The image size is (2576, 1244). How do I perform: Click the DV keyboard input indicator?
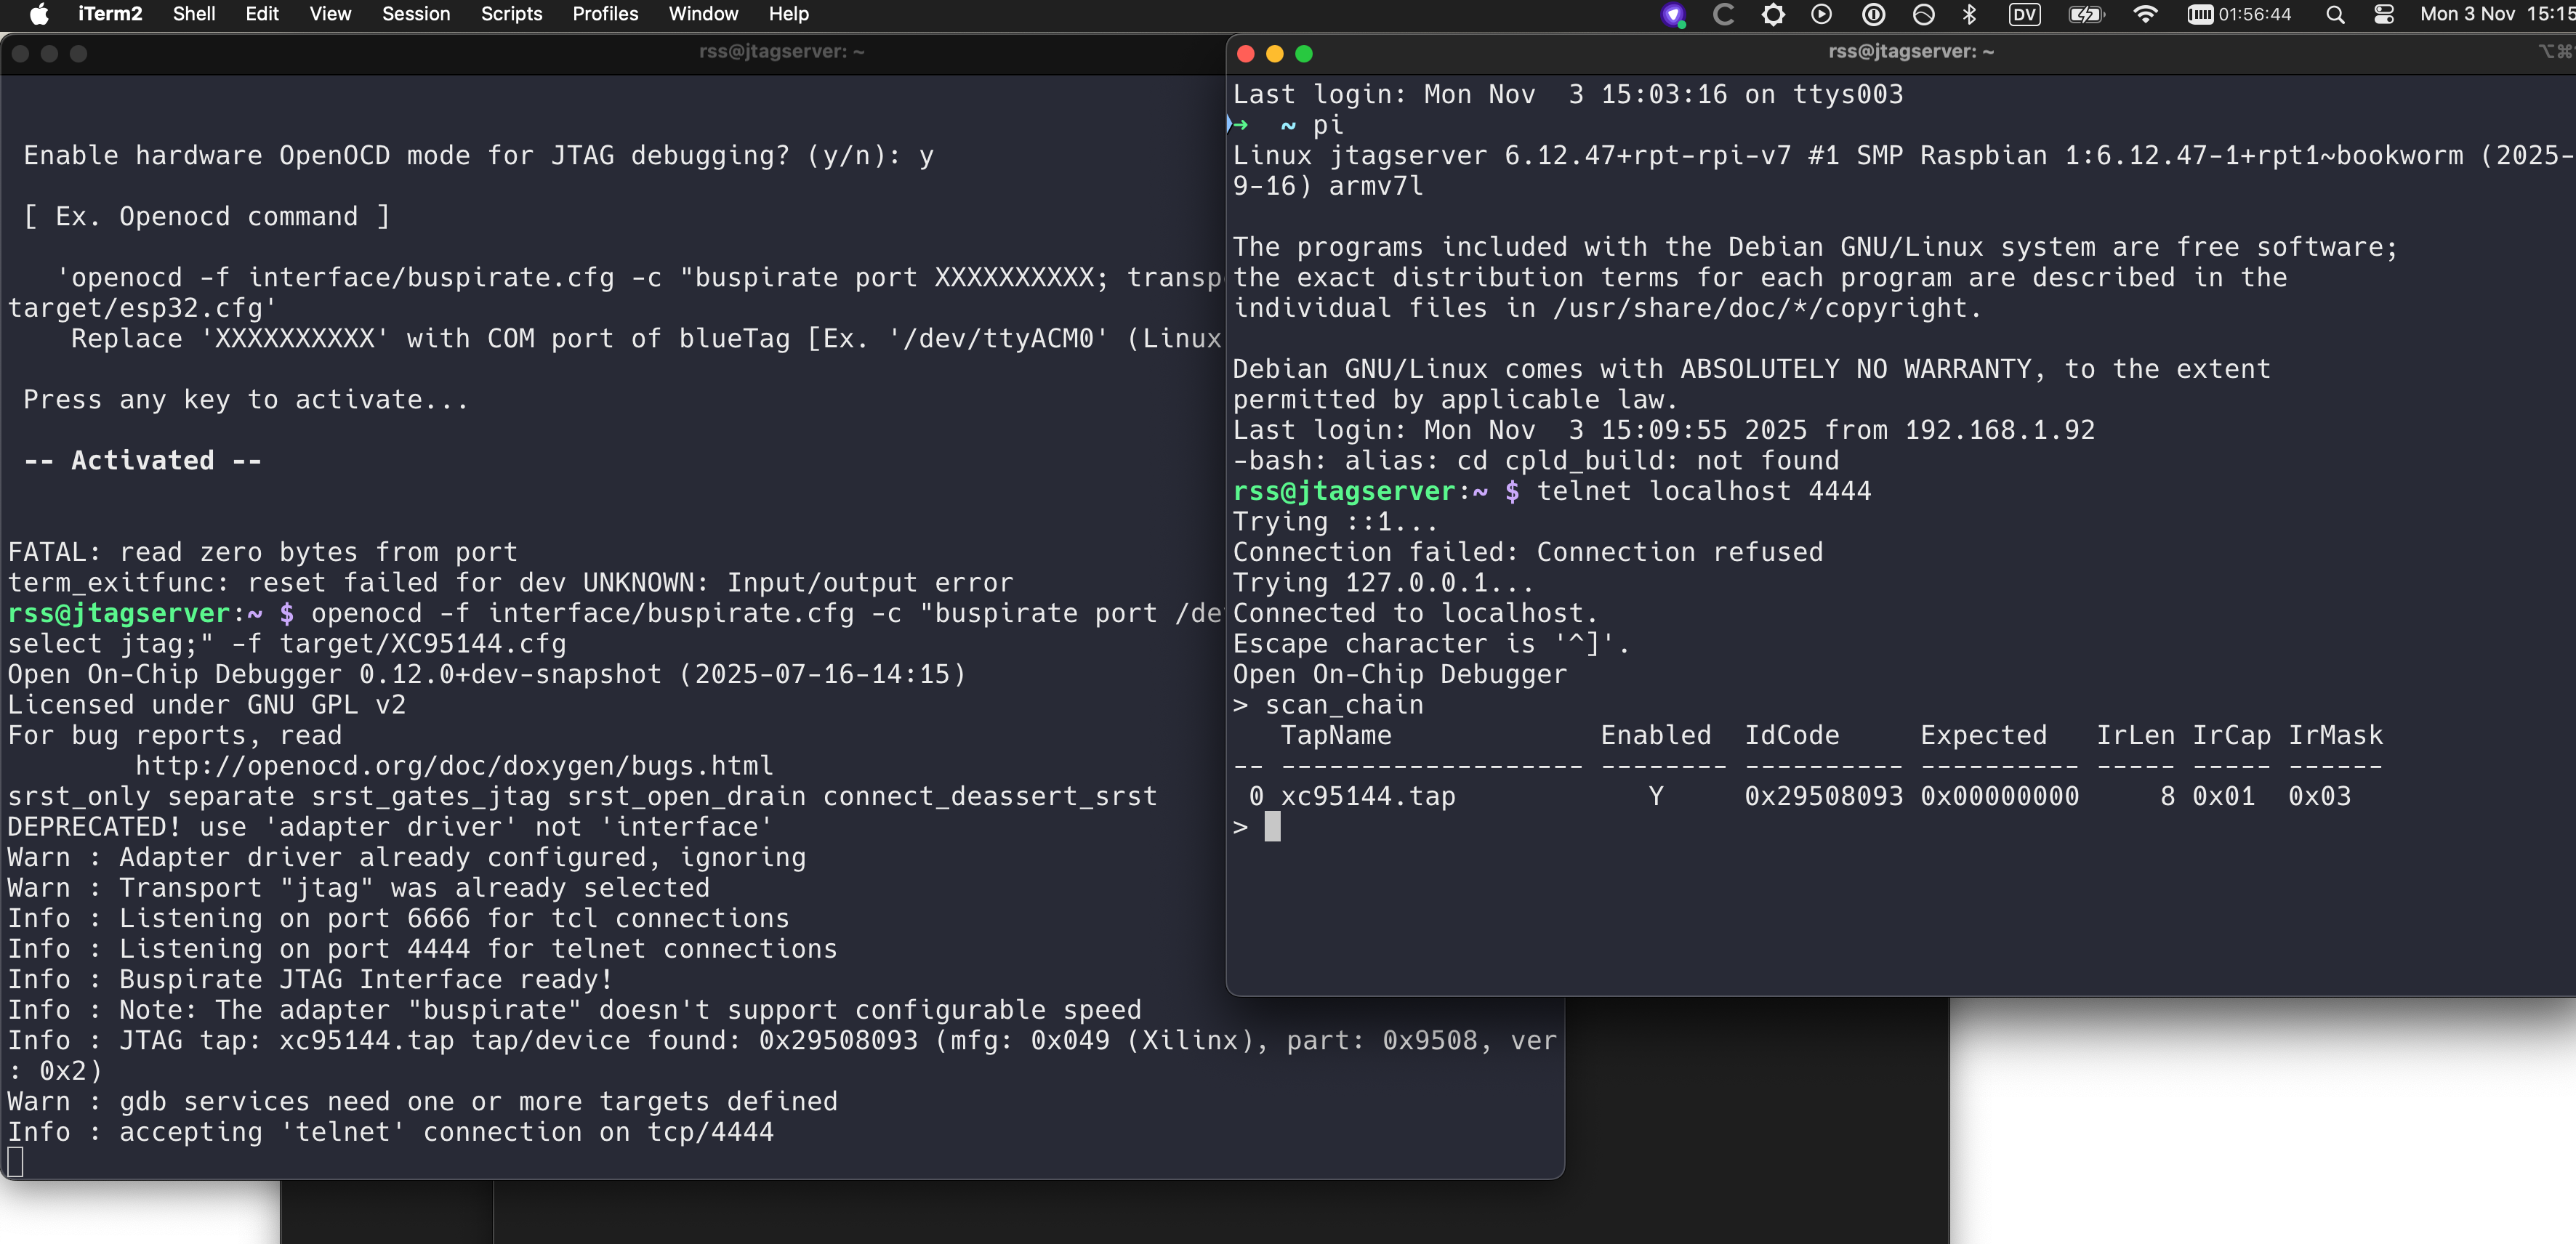pyautogui.click(x=2024, y=14)
